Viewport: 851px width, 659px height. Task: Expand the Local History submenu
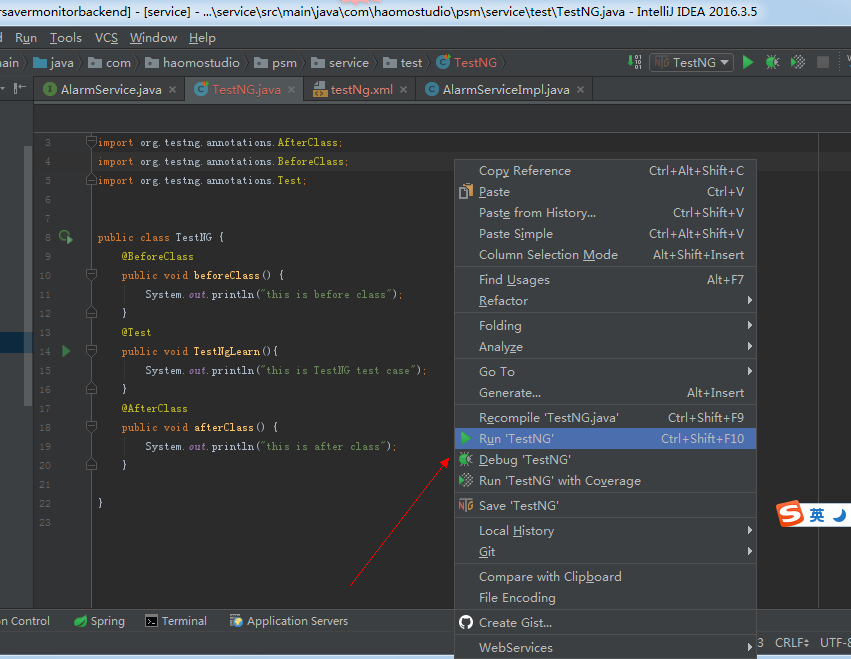(605, 531)
